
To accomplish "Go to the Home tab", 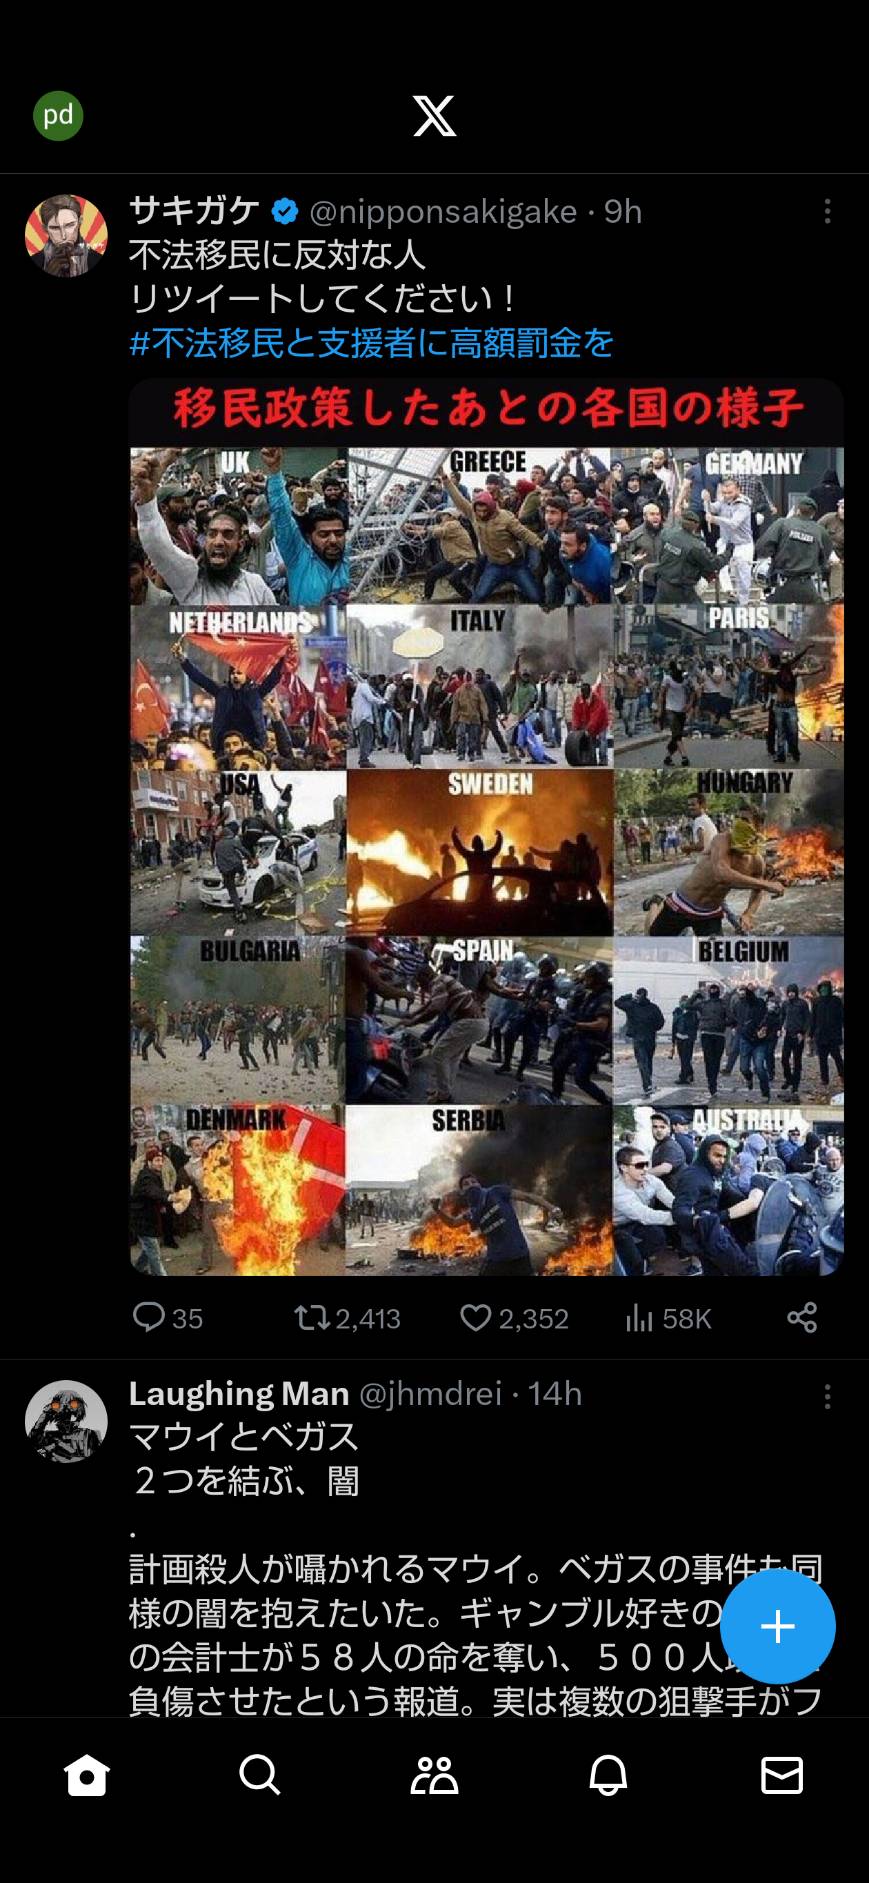I will tap(86, 1775).
